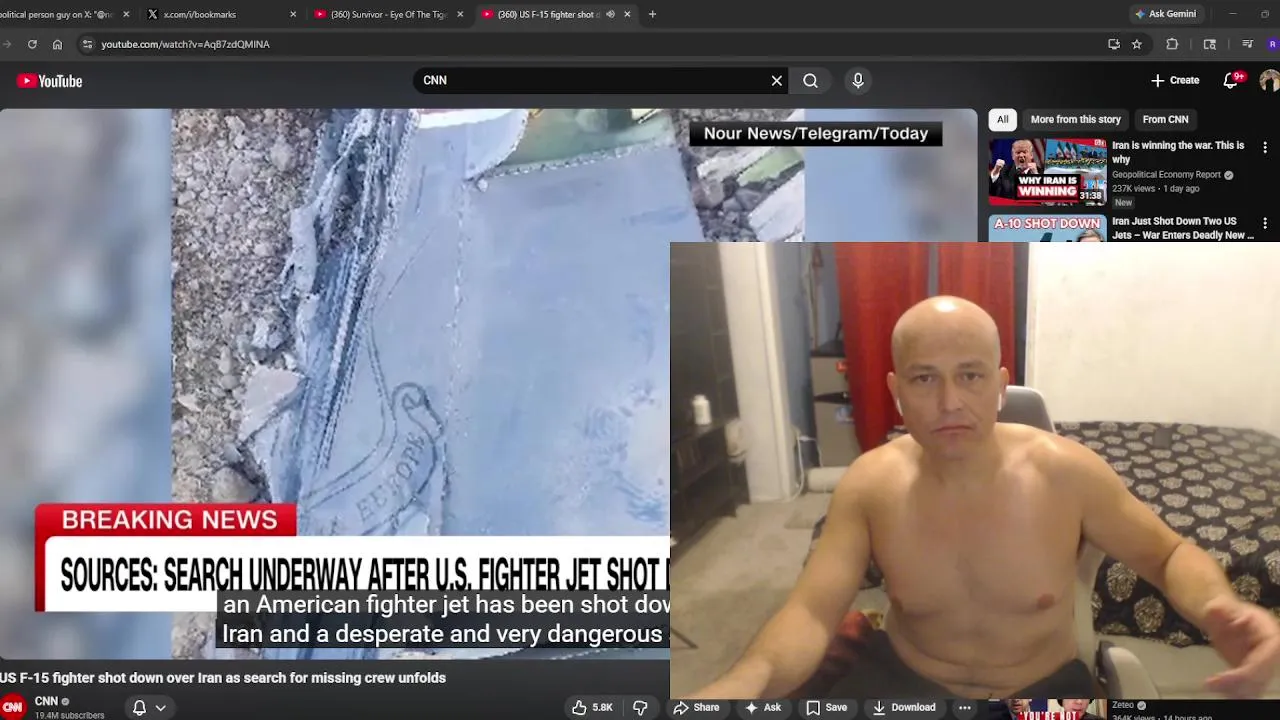Viewport: 1280px width, 720px height.
Task: Click the video title text
Action: [223, 678]
